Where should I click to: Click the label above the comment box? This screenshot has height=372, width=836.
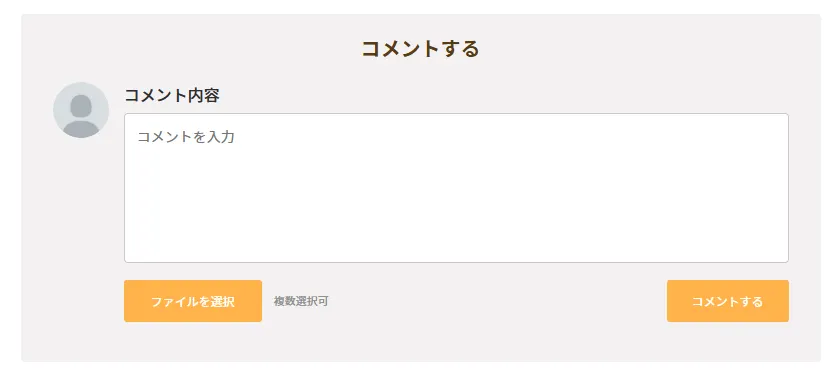pos(172,96)
